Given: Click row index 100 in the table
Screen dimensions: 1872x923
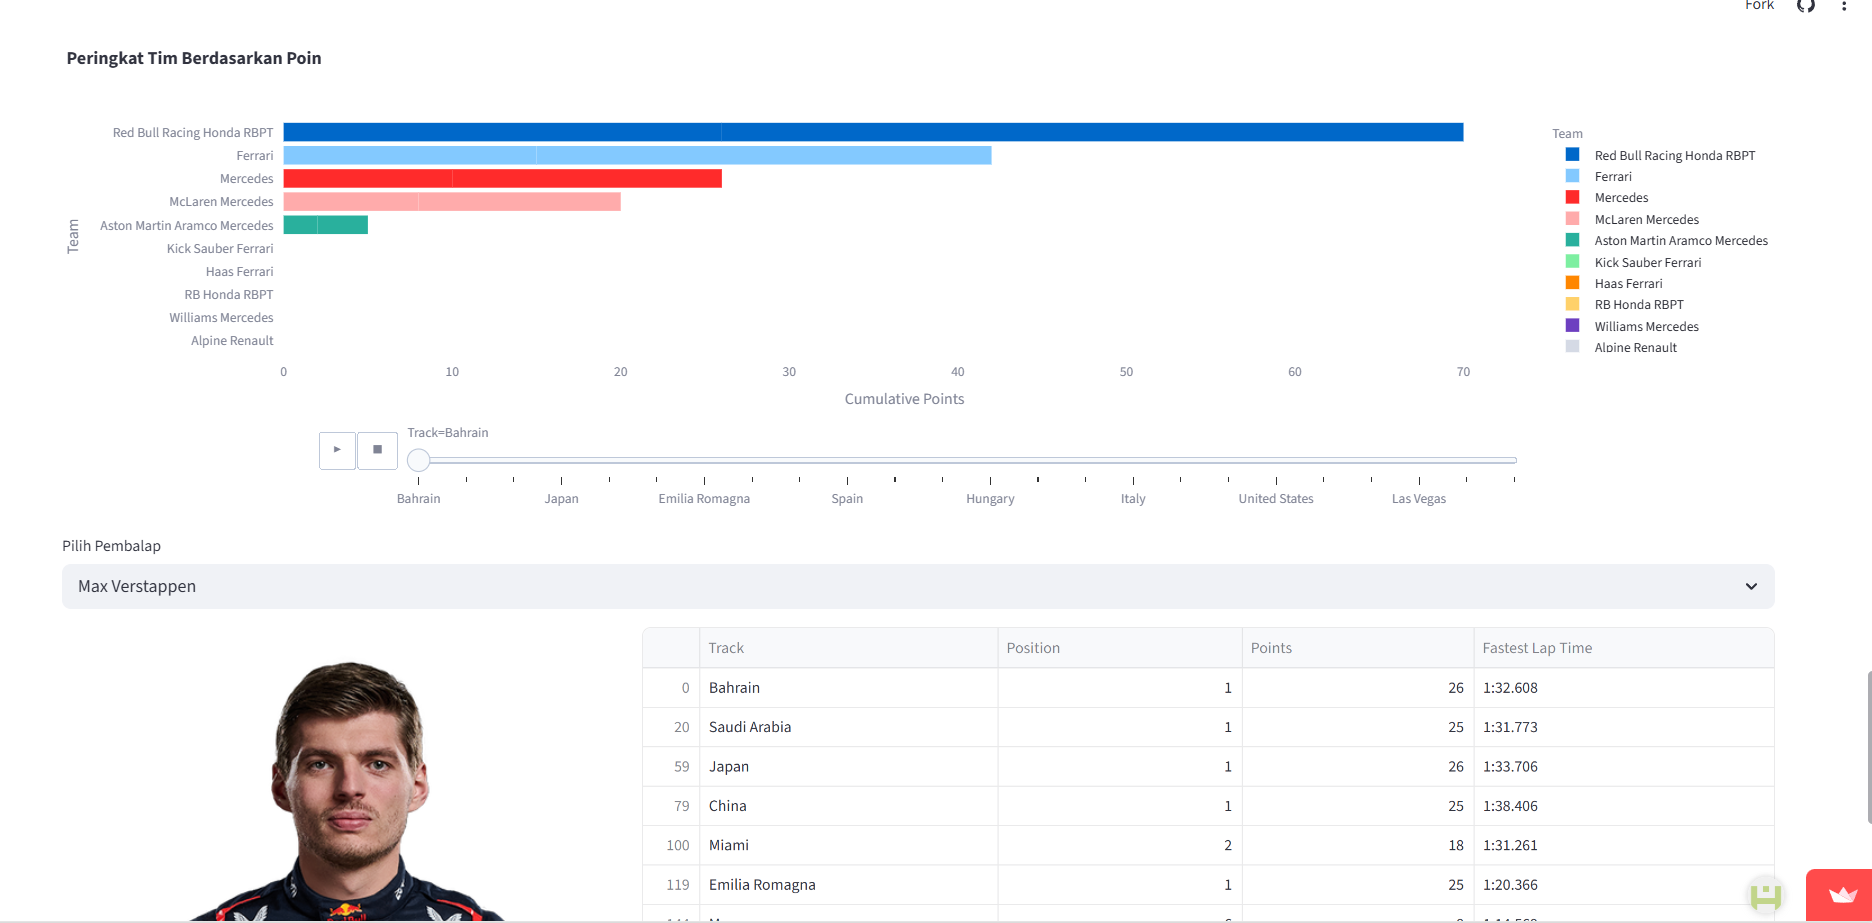Looking at the screenshot, I should [x=671, y=845].
